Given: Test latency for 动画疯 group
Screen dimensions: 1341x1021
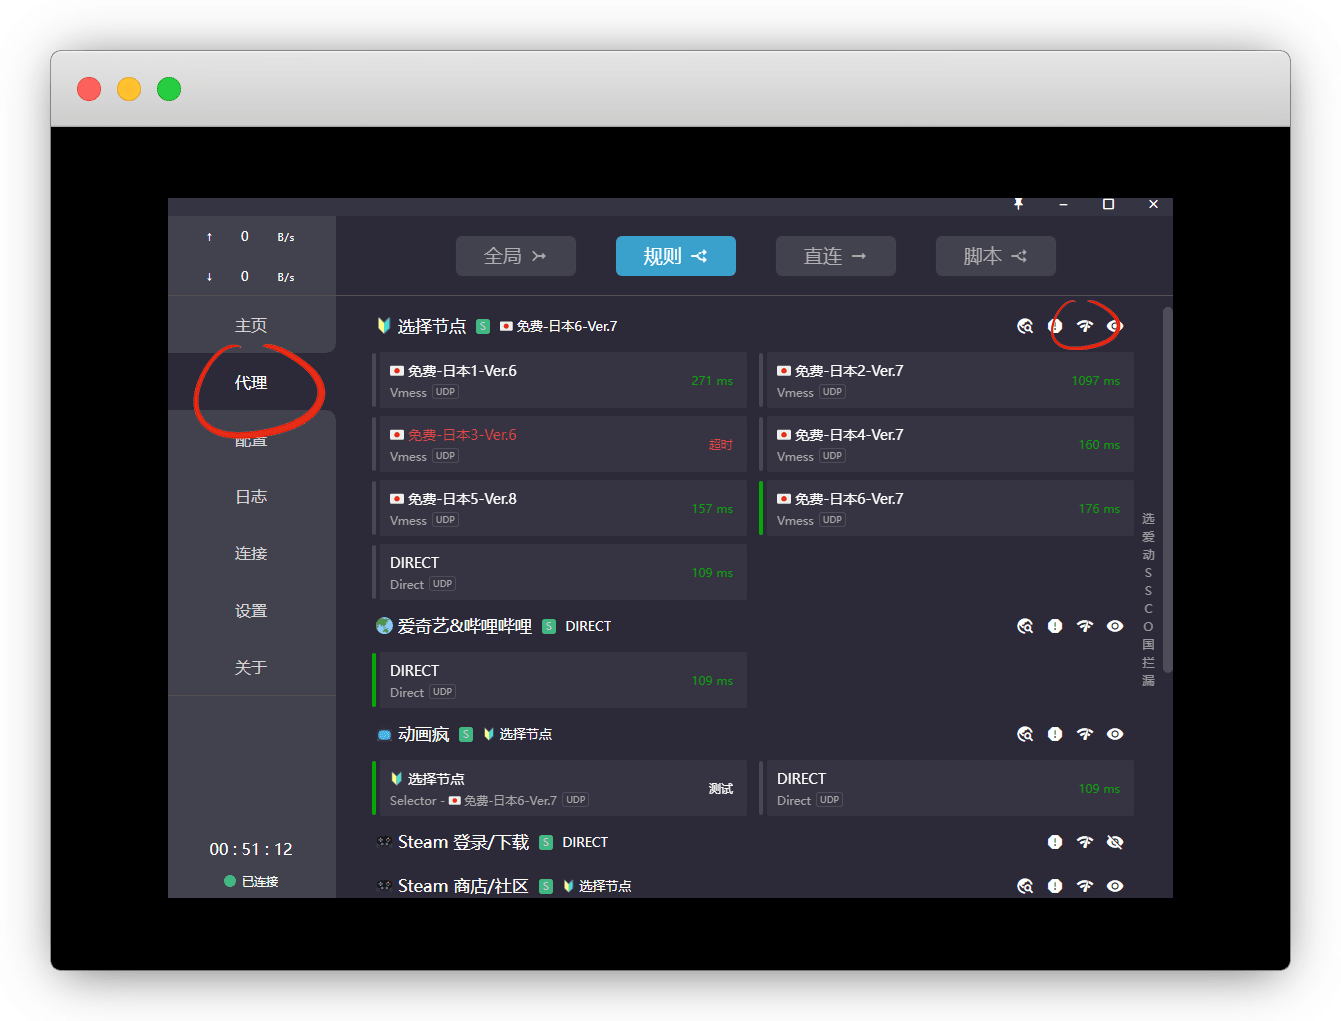Looking at the screenshot, I should pos(1085,734).
